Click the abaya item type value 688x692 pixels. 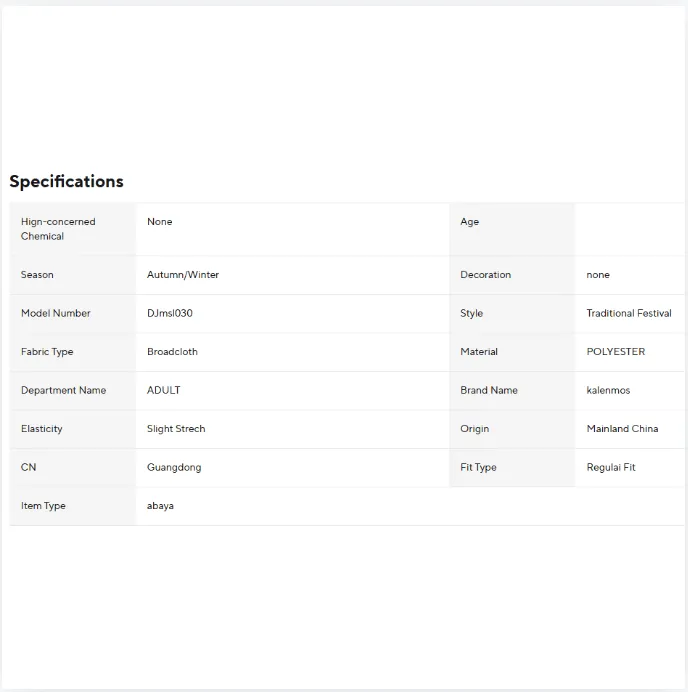click(160, 506)
